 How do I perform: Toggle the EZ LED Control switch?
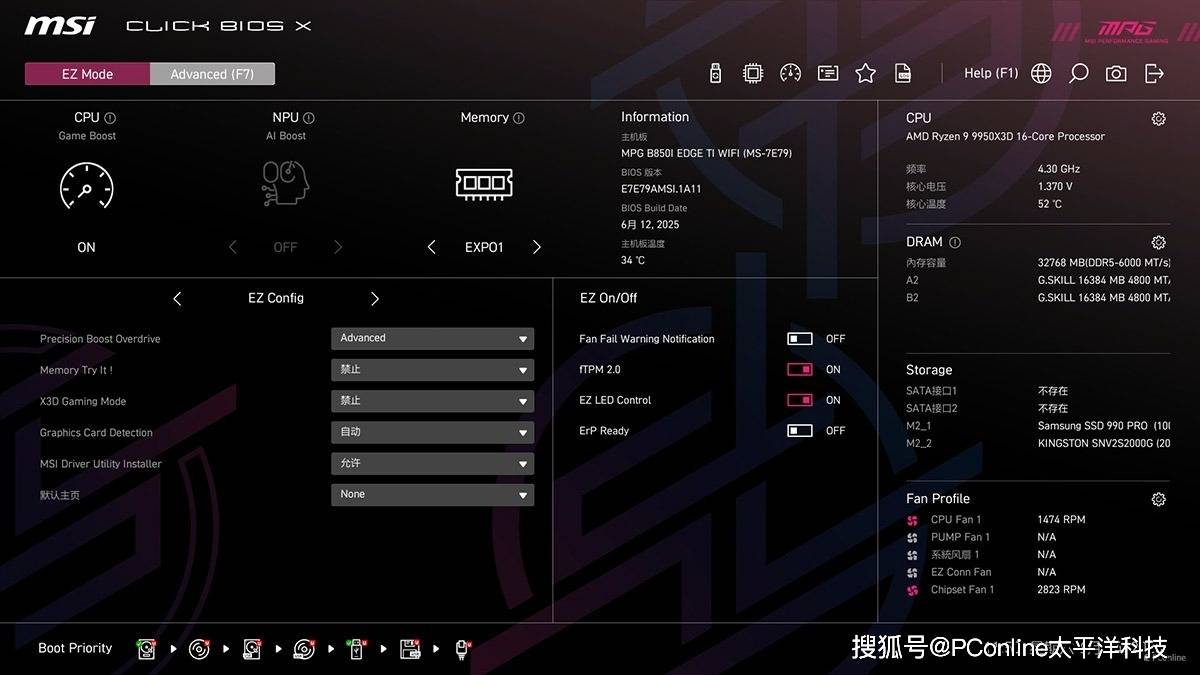pyautogui.click(x=800, y=400)
